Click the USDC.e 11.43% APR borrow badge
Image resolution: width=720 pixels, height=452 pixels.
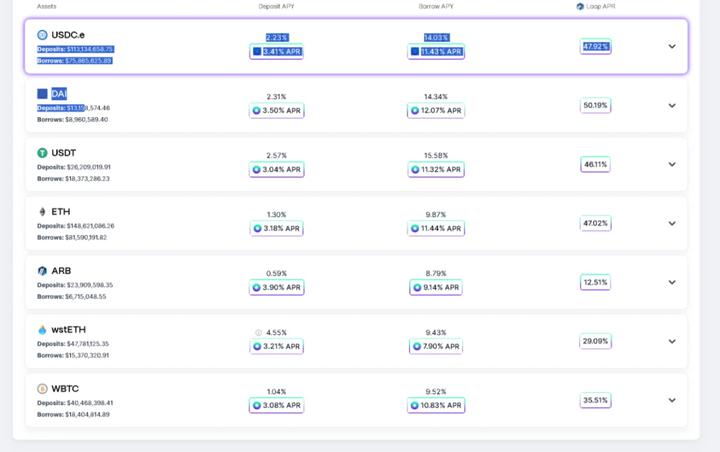(x=436, y=51)
